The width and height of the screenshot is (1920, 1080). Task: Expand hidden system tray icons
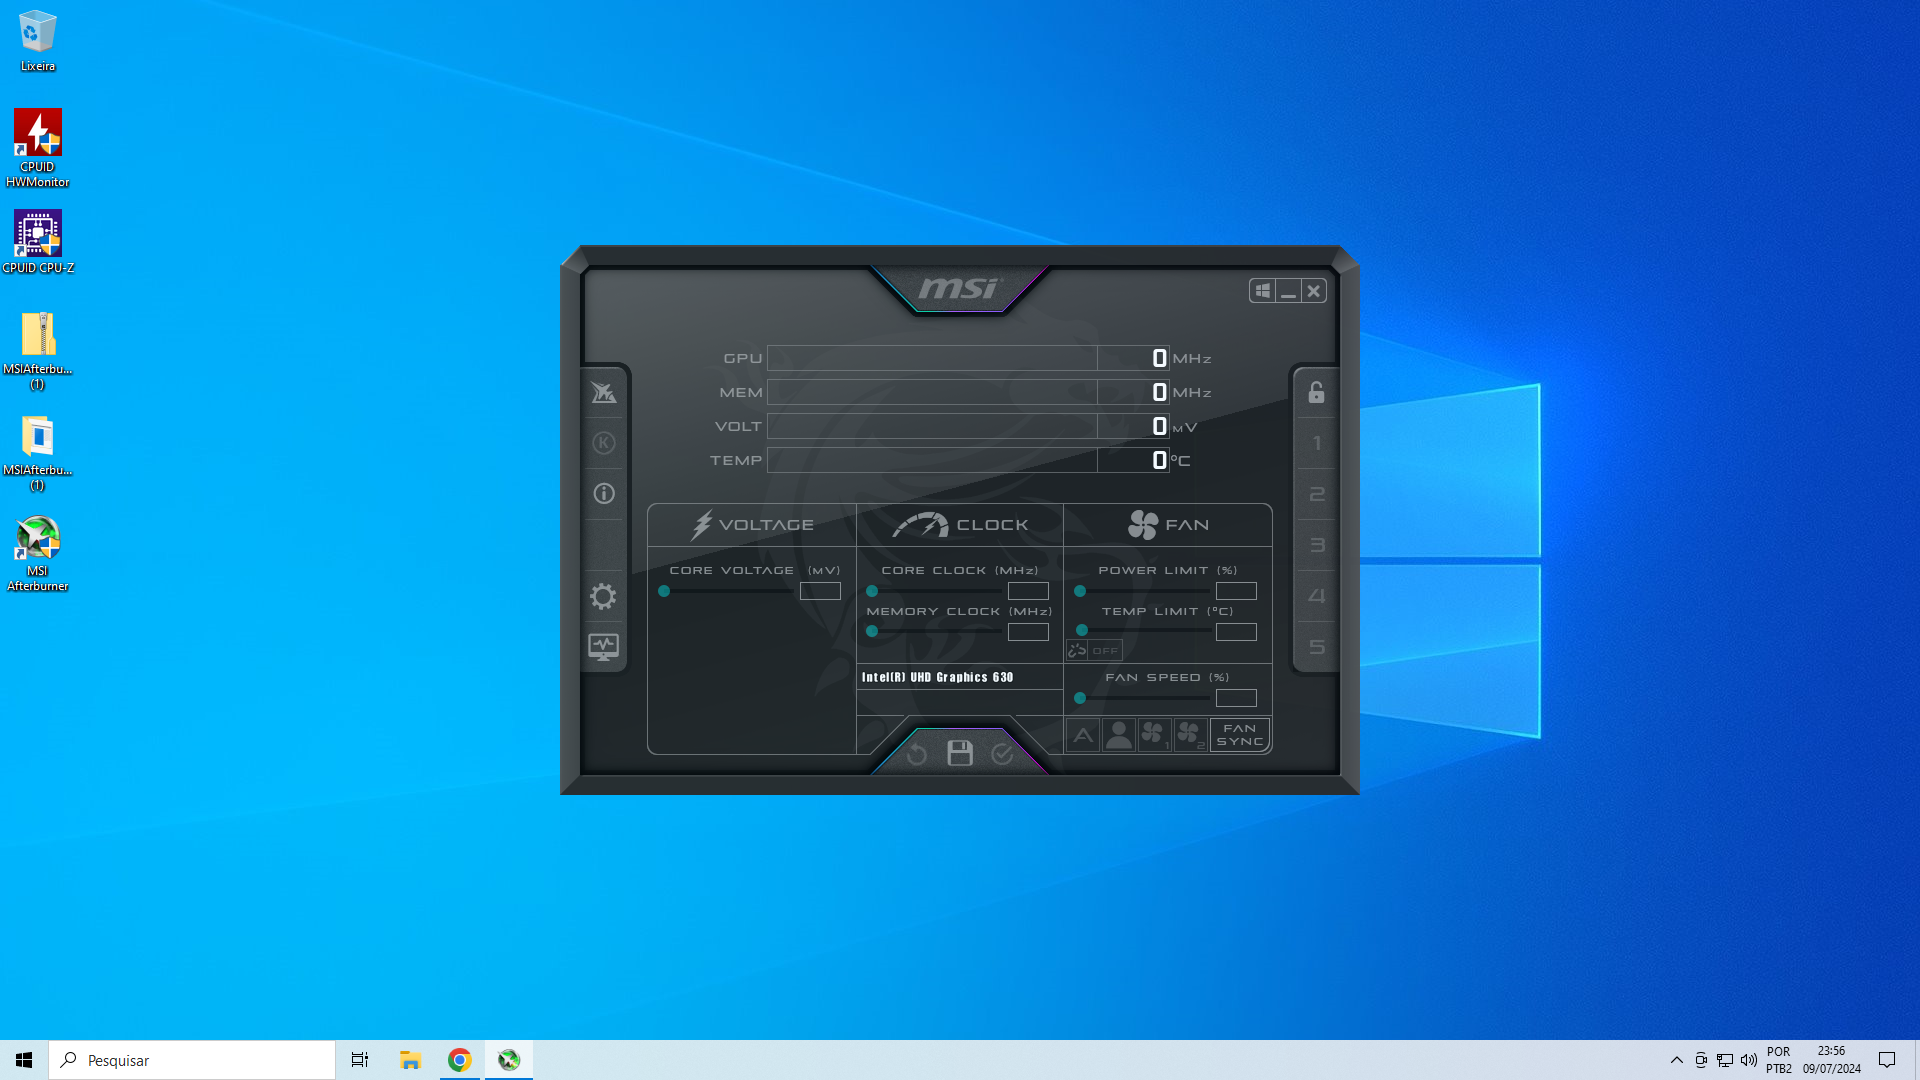pyautogui.click(x=1677, y=1060)
